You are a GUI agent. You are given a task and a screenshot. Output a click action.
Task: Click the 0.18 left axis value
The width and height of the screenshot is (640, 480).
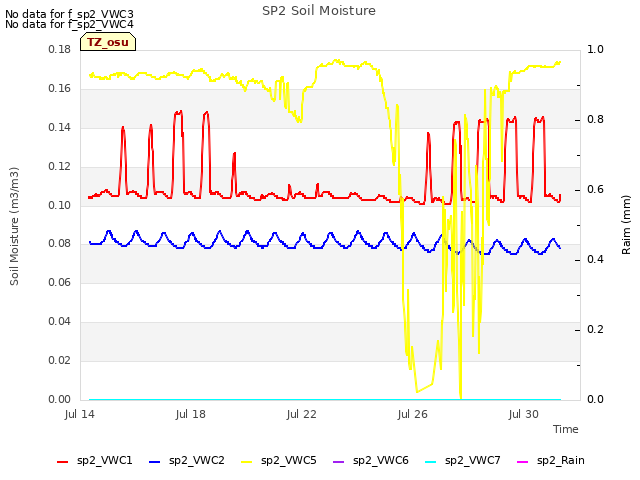pos(60,49)
